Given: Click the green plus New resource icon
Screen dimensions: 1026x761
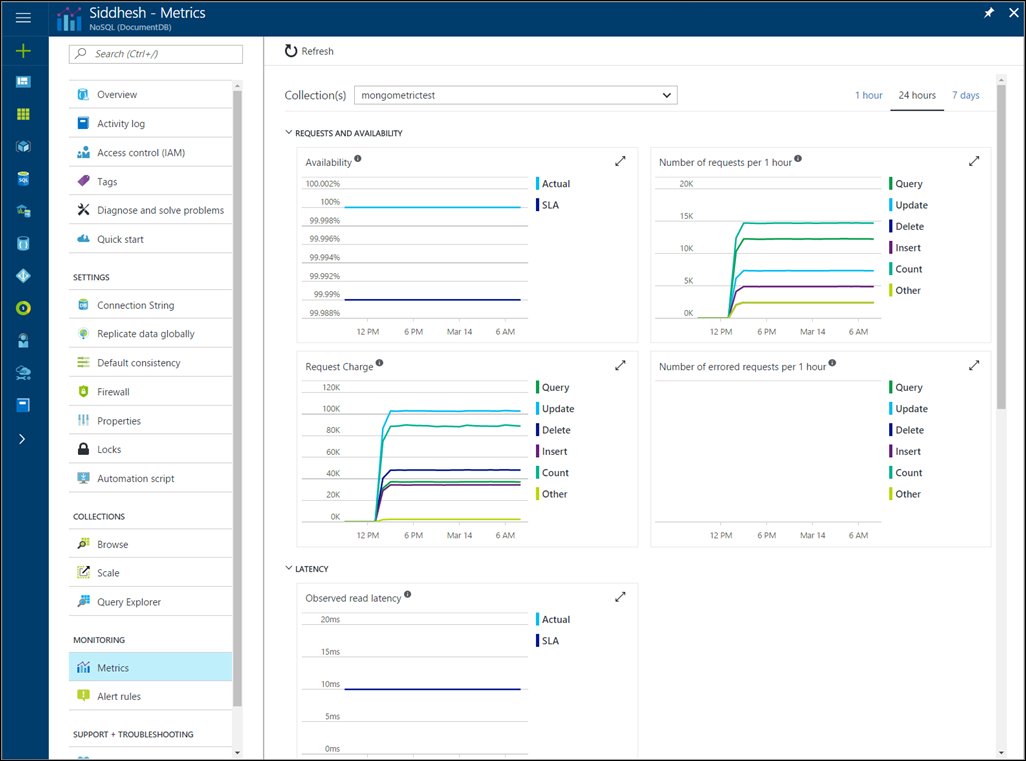Looking at the screenshot, I should (23, 50).
